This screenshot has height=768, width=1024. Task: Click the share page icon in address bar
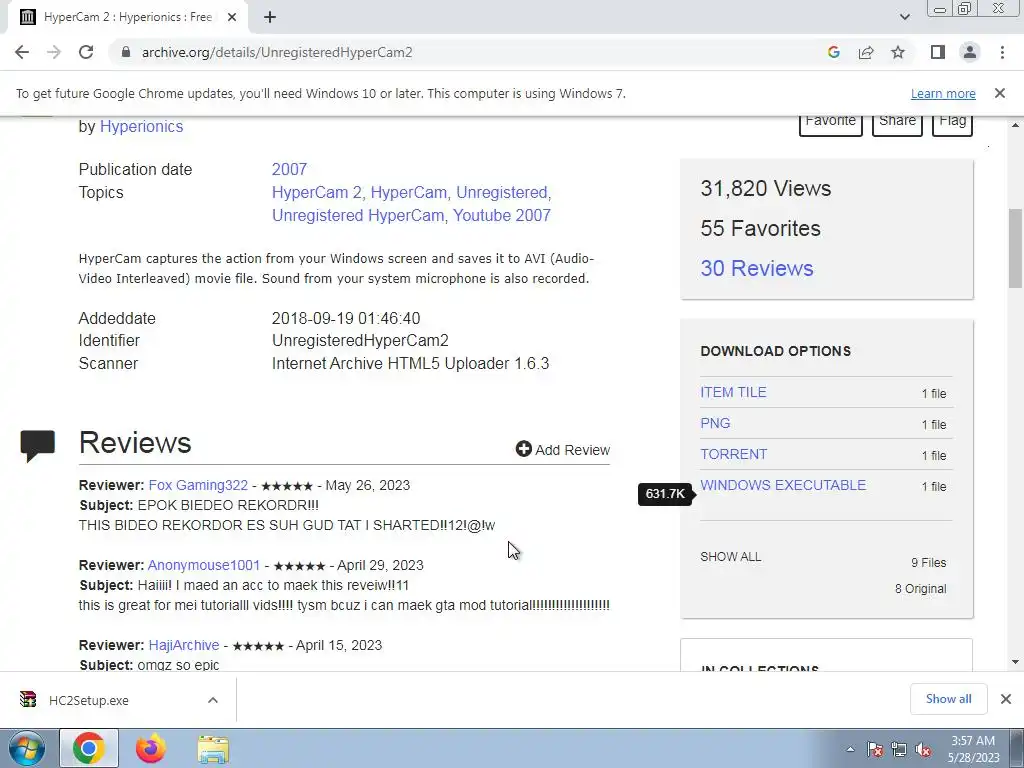(866, 52)
